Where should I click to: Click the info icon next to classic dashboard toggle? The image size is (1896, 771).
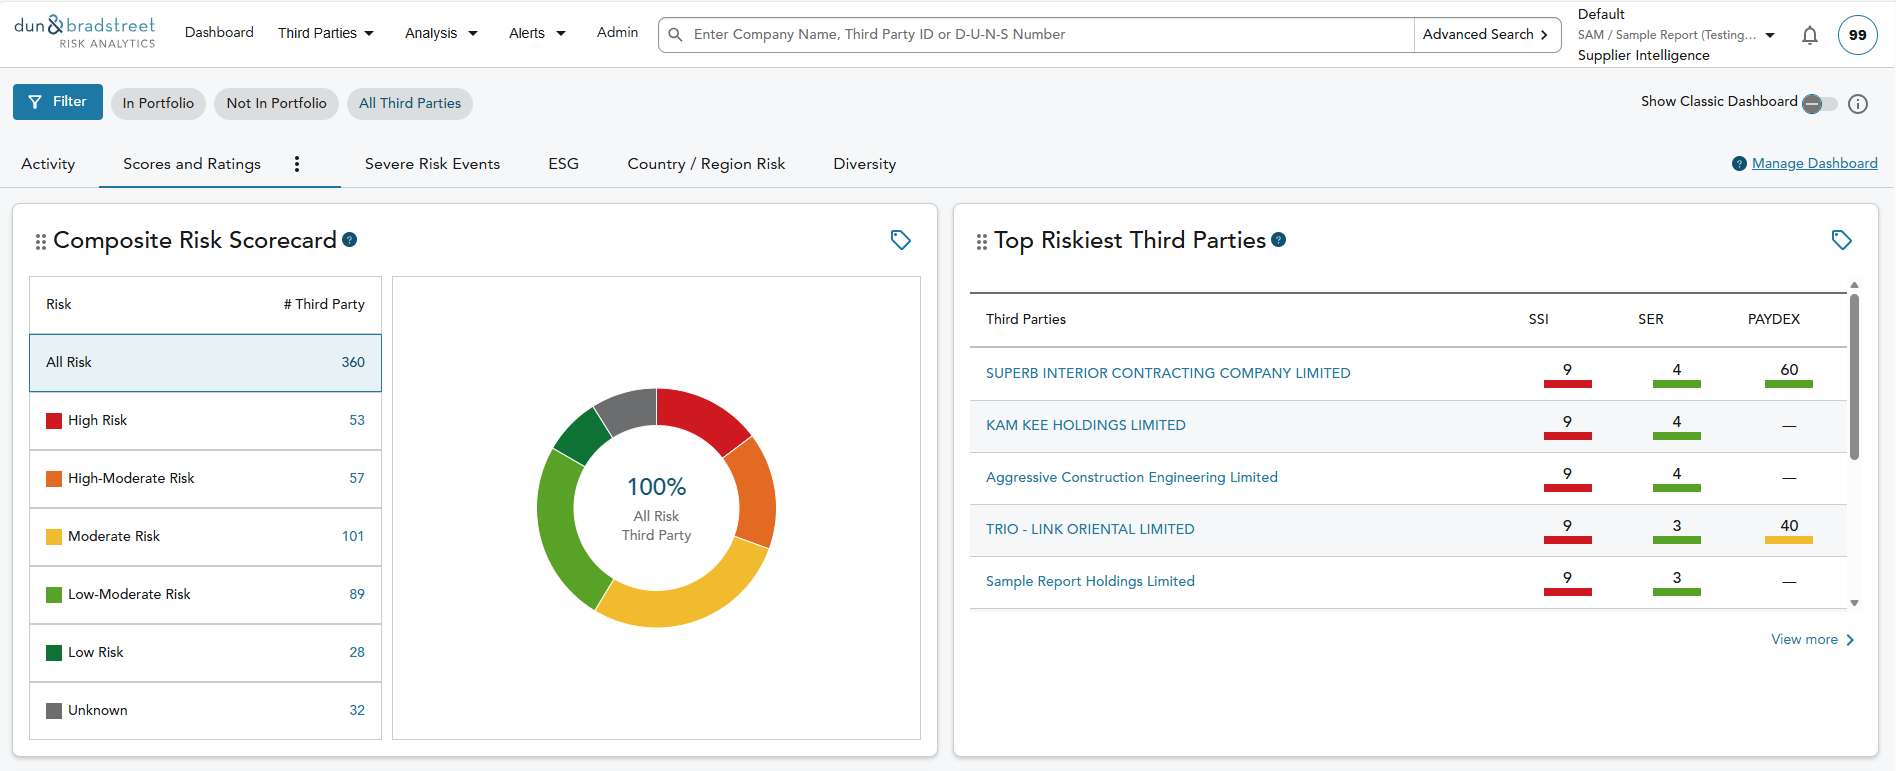pos(1858,104)
